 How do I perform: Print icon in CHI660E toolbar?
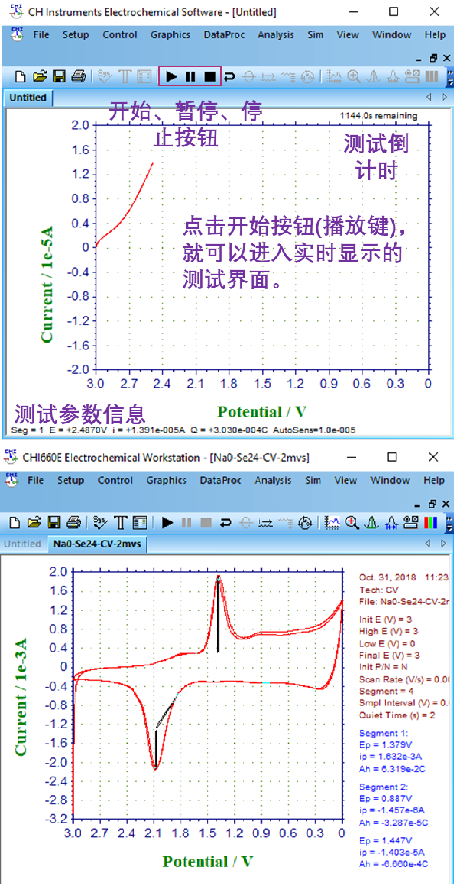(x=72, y=523)
